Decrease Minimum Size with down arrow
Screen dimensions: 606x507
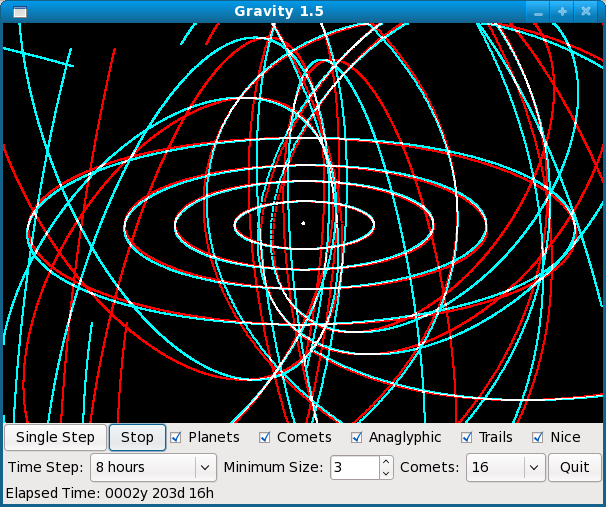pos(387,473)
